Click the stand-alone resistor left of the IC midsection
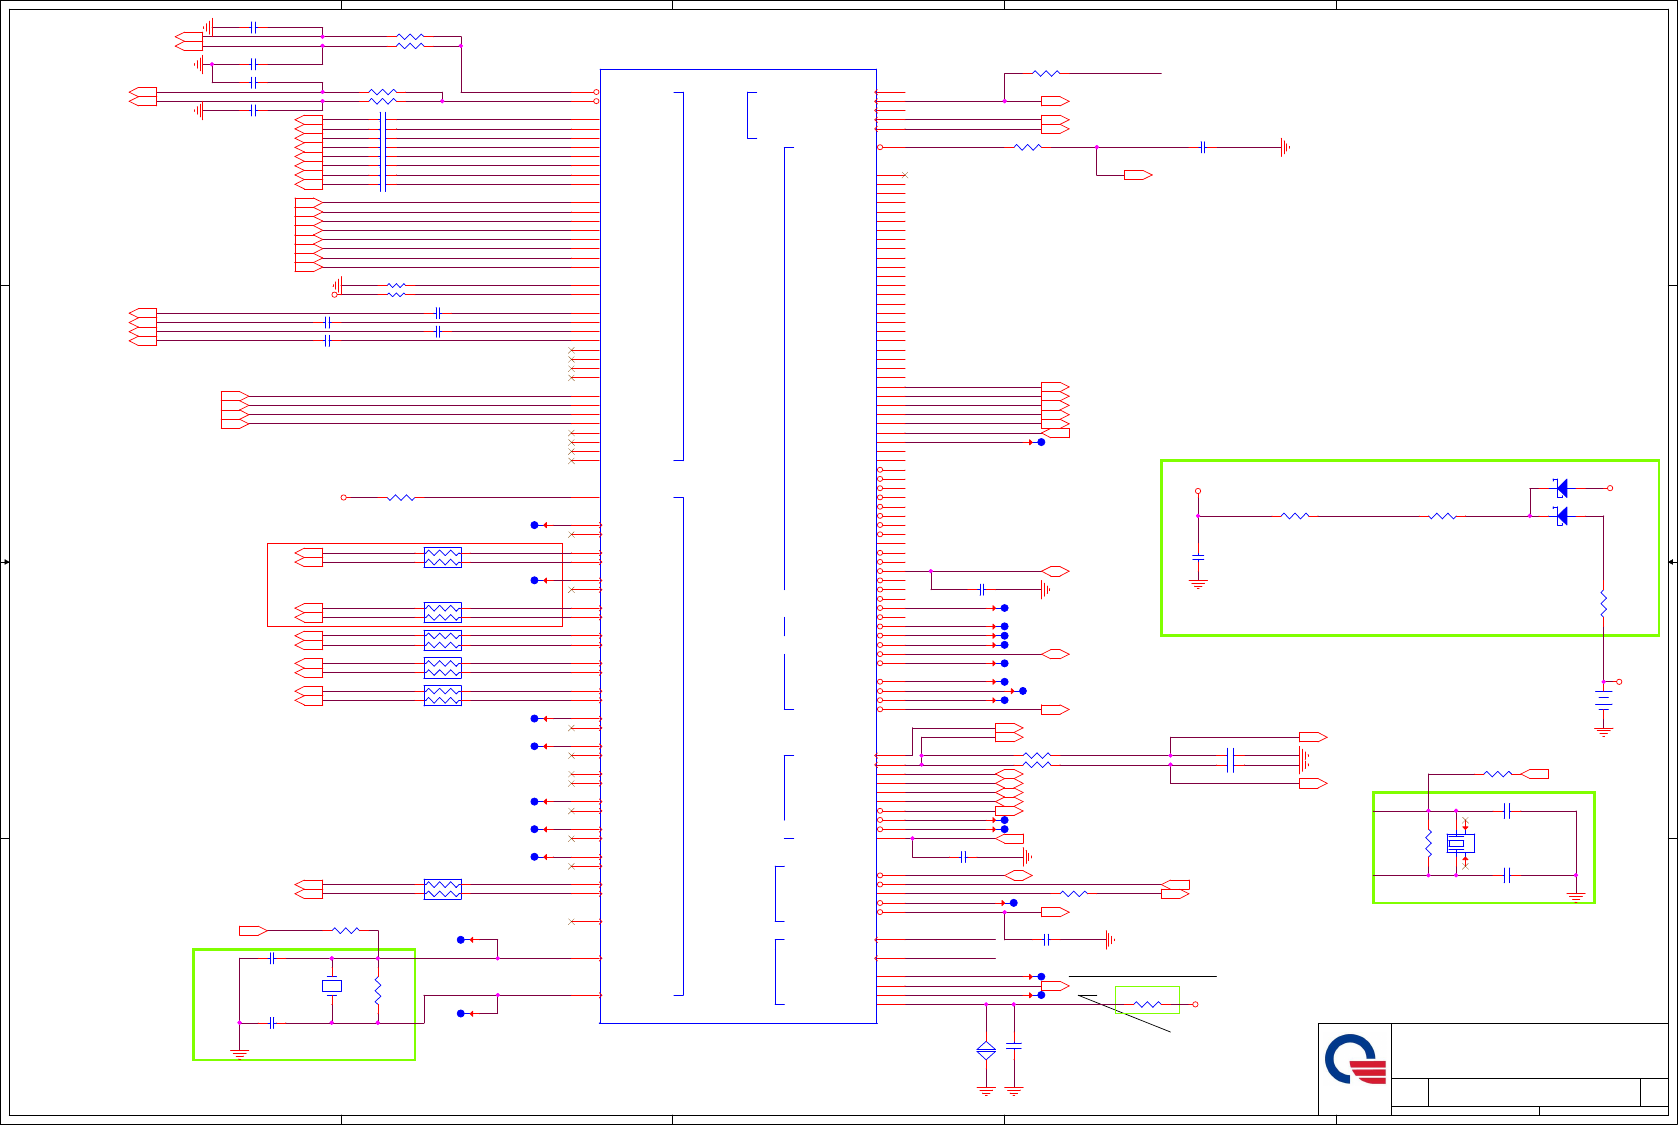 coord(401,497)
